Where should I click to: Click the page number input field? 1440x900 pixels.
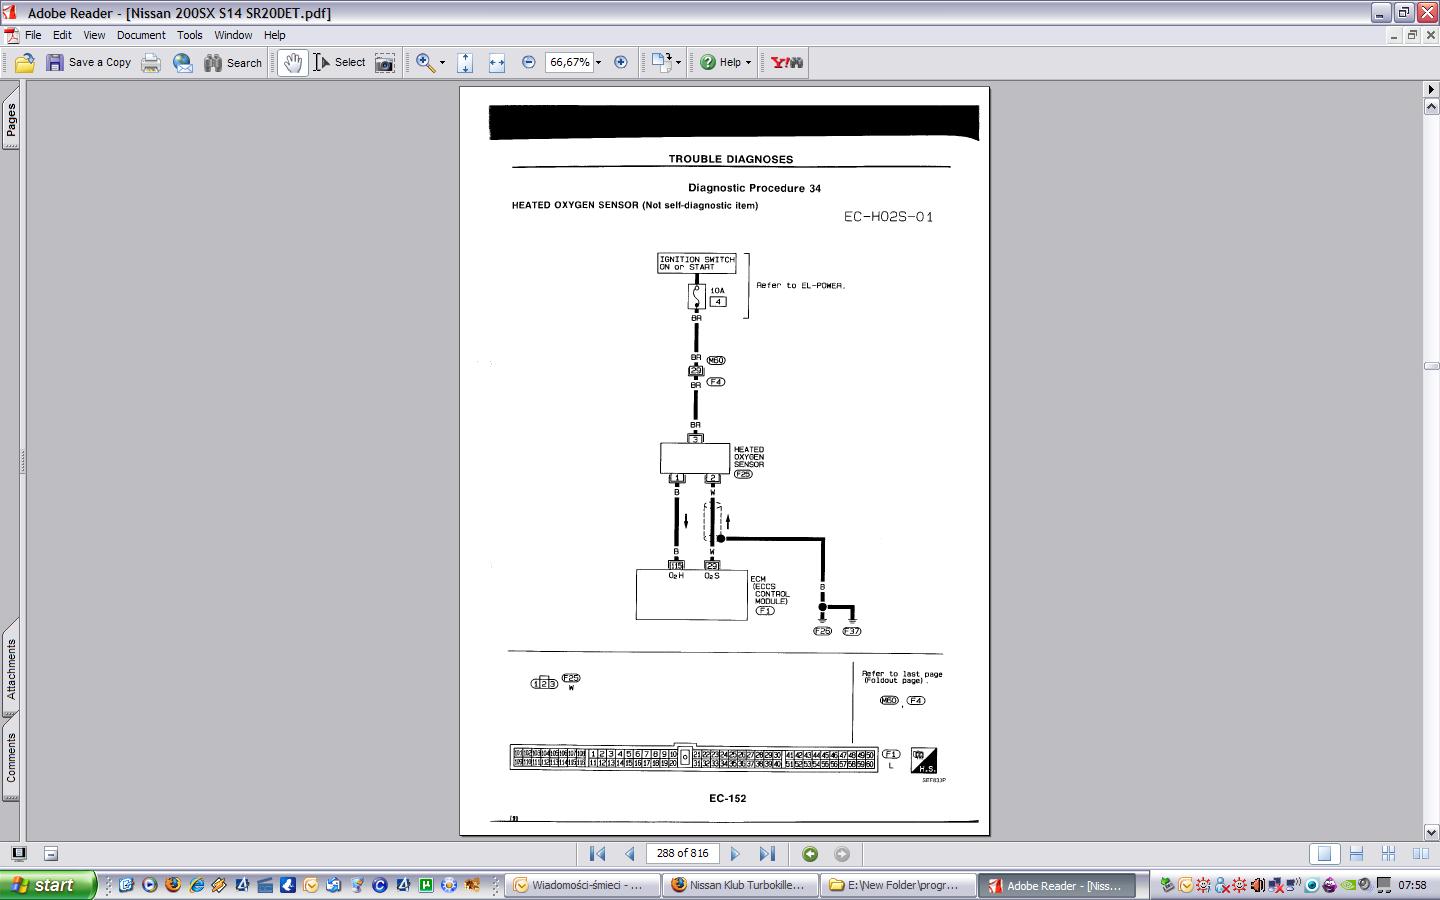point(683,854)
